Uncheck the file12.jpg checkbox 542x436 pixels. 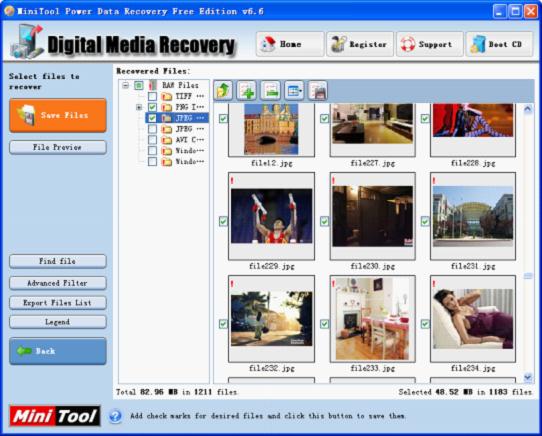(223, 119)
